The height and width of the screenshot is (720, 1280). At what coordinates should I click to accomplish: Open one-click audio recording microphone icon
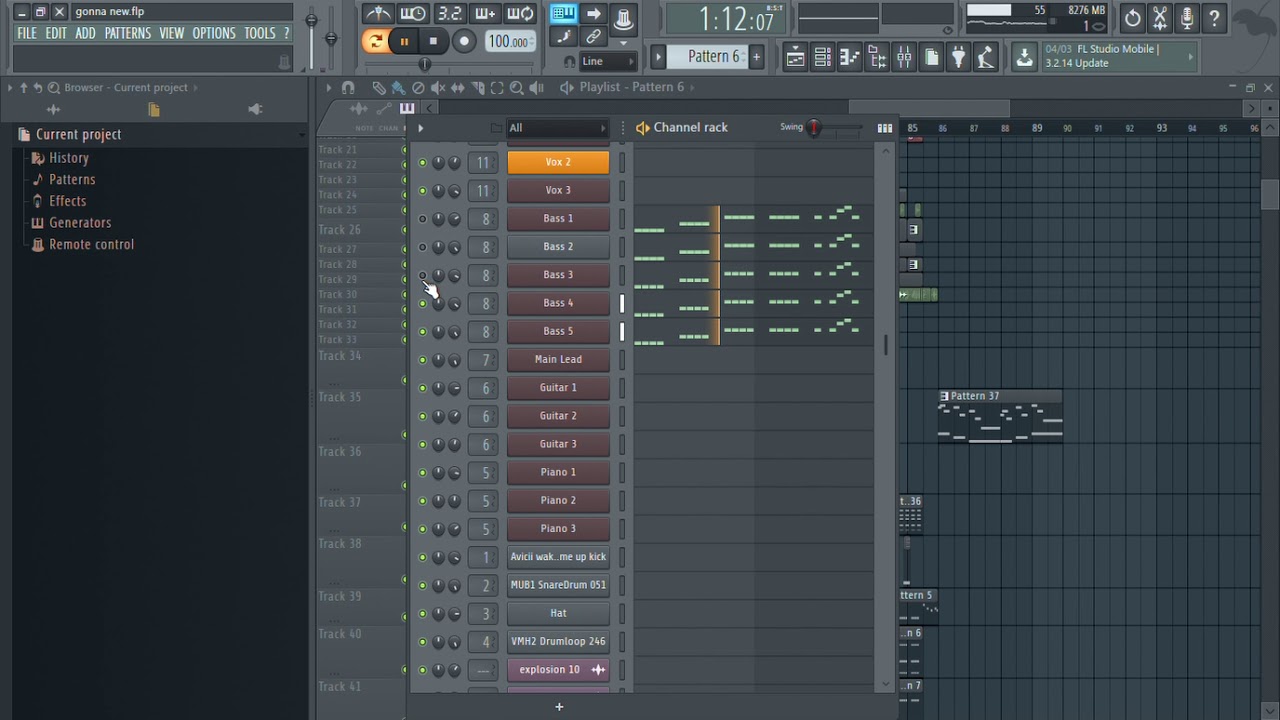(1187, 17)
